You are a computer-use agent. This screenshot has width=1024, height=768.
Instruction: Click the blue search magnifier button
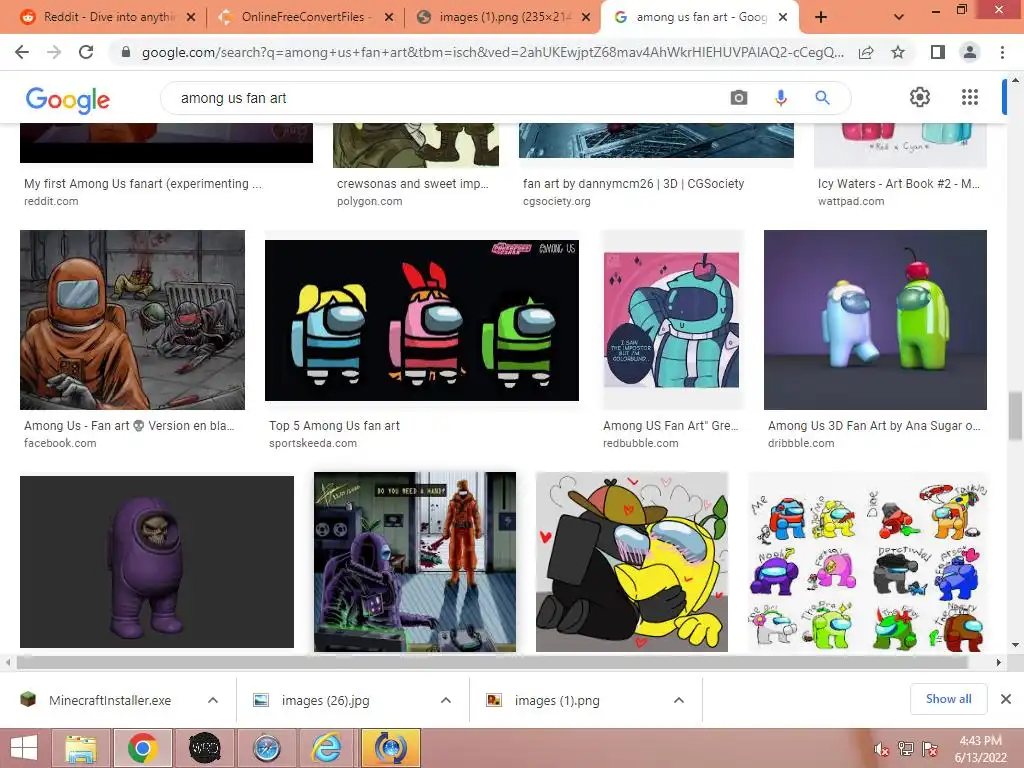click(822, 98)
